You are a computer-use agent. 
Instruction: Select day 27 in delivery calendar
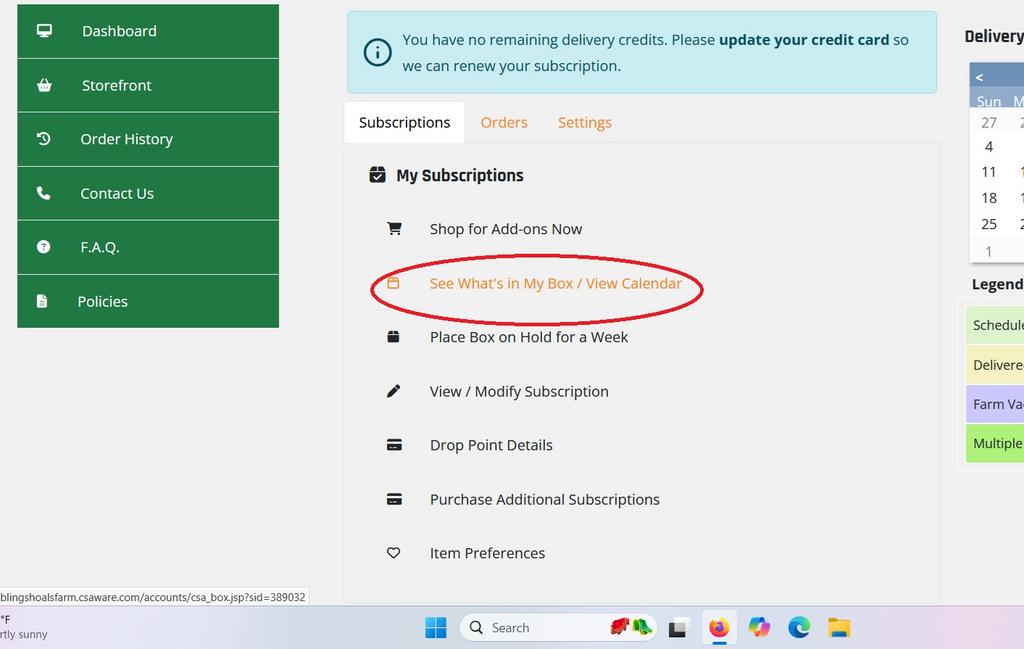coord(989,123)
